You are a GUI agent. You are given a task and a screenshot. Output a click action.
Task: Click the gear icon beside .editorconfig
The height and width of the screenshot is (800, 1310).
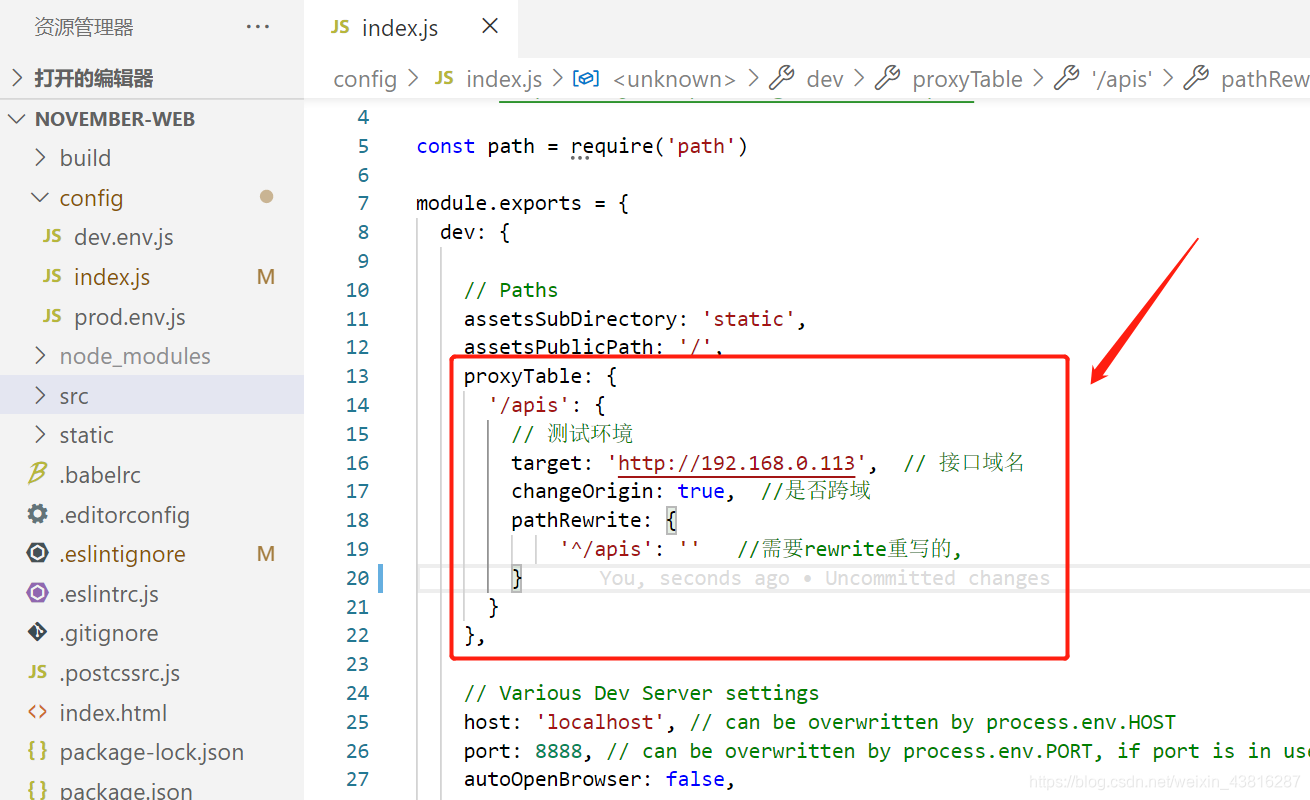pyautogui.click(x=38, y=514)
